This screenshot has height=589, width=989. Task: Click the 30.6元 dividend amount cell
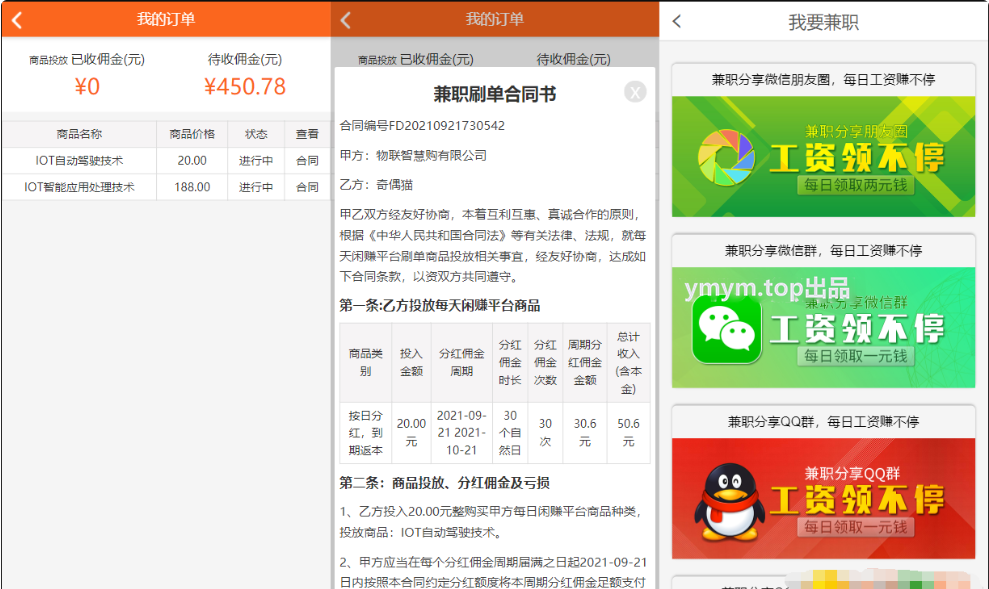[x=585, y=433]
